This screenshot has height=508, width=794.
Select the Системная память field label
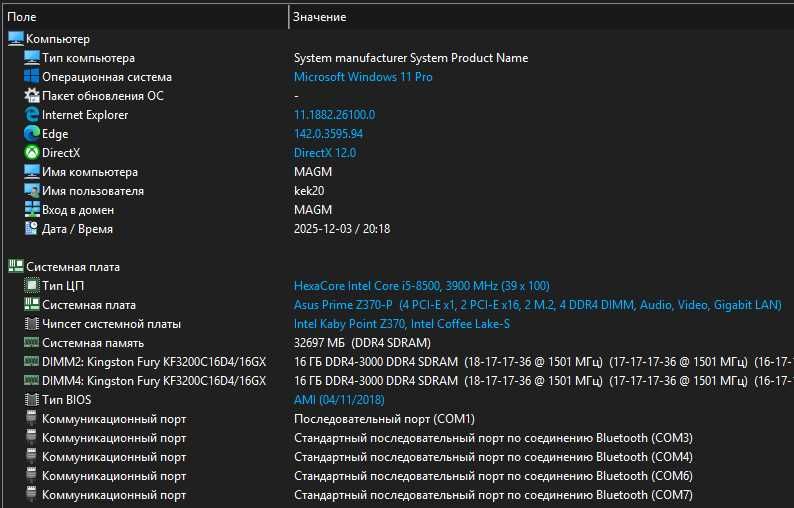click(x=93, y=343)
